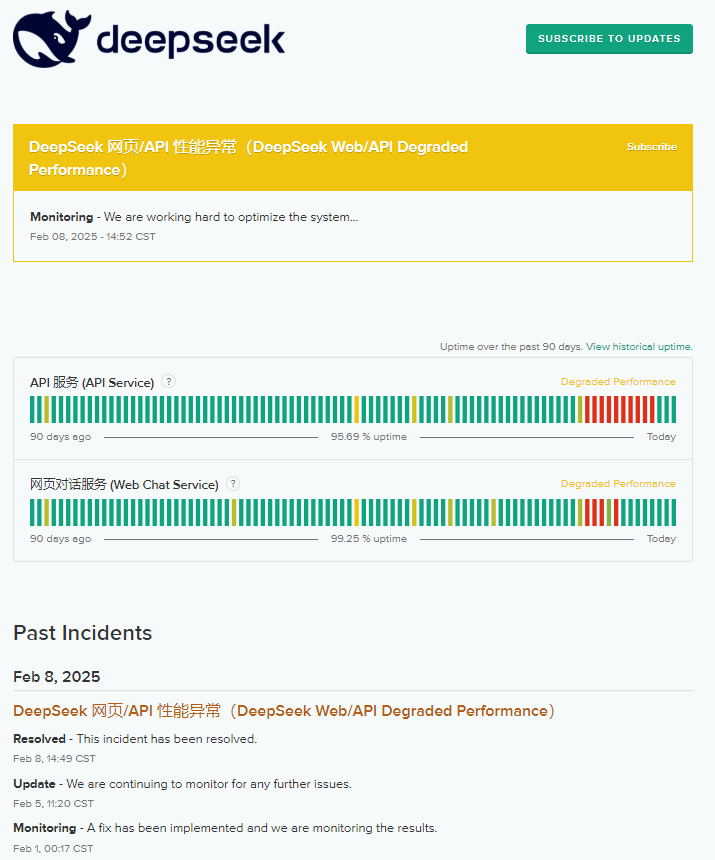Click 'Uptime over the past 90 days' text
Viewport: 715px width, 860px height.
click(510, 347)
